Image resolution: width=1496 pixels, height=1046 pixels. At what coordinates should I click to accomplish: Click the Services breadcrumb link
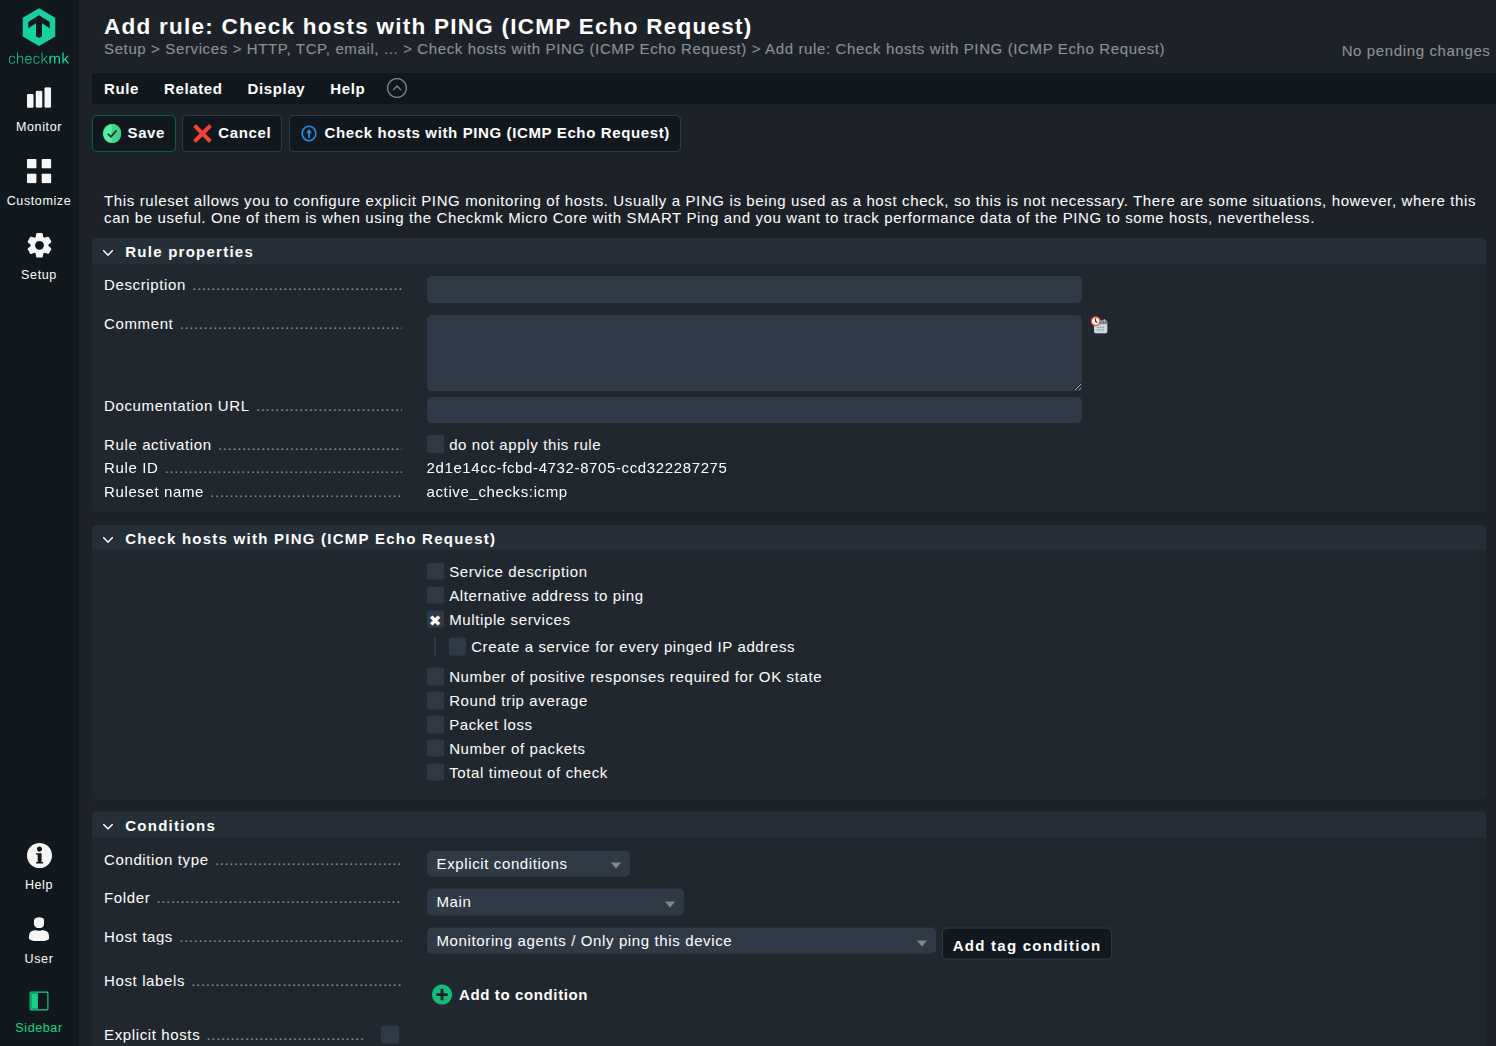coord(196,49)
